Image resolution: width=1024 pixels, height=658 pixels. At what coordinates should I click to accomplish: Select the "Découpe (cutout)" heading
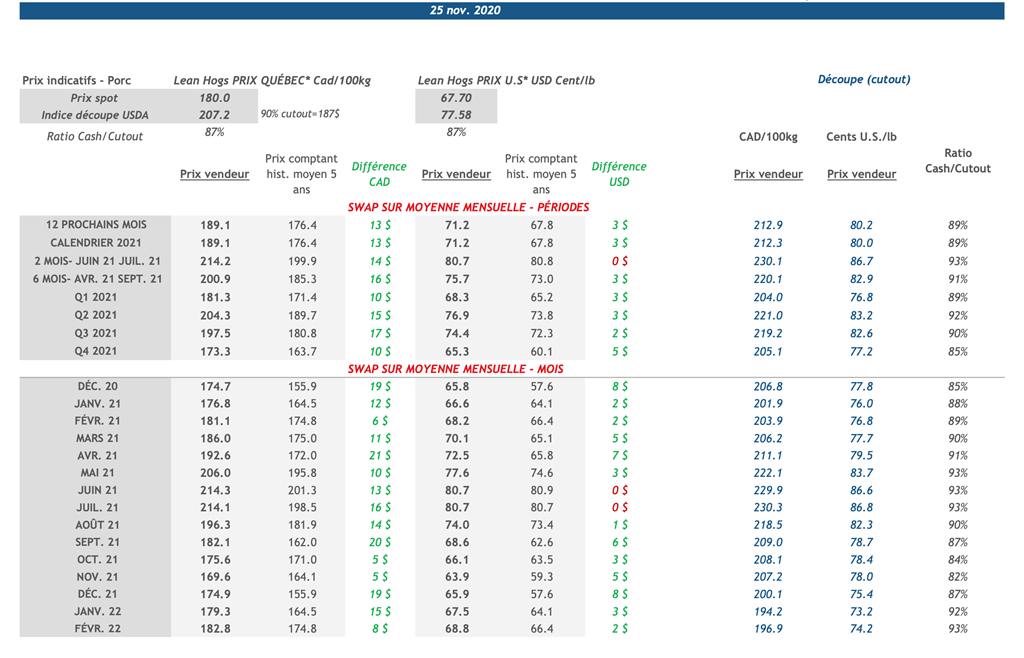pyautogui.click(x=863, y=80)
